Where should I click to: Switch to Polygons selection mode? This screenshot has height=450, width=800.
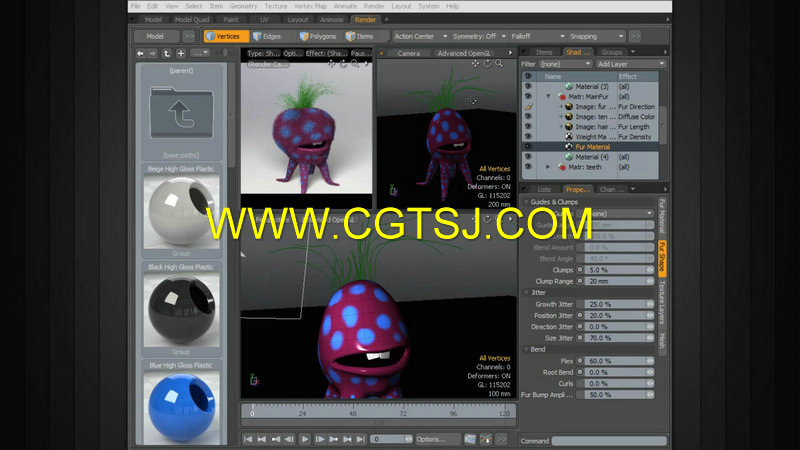click(318, 36)
